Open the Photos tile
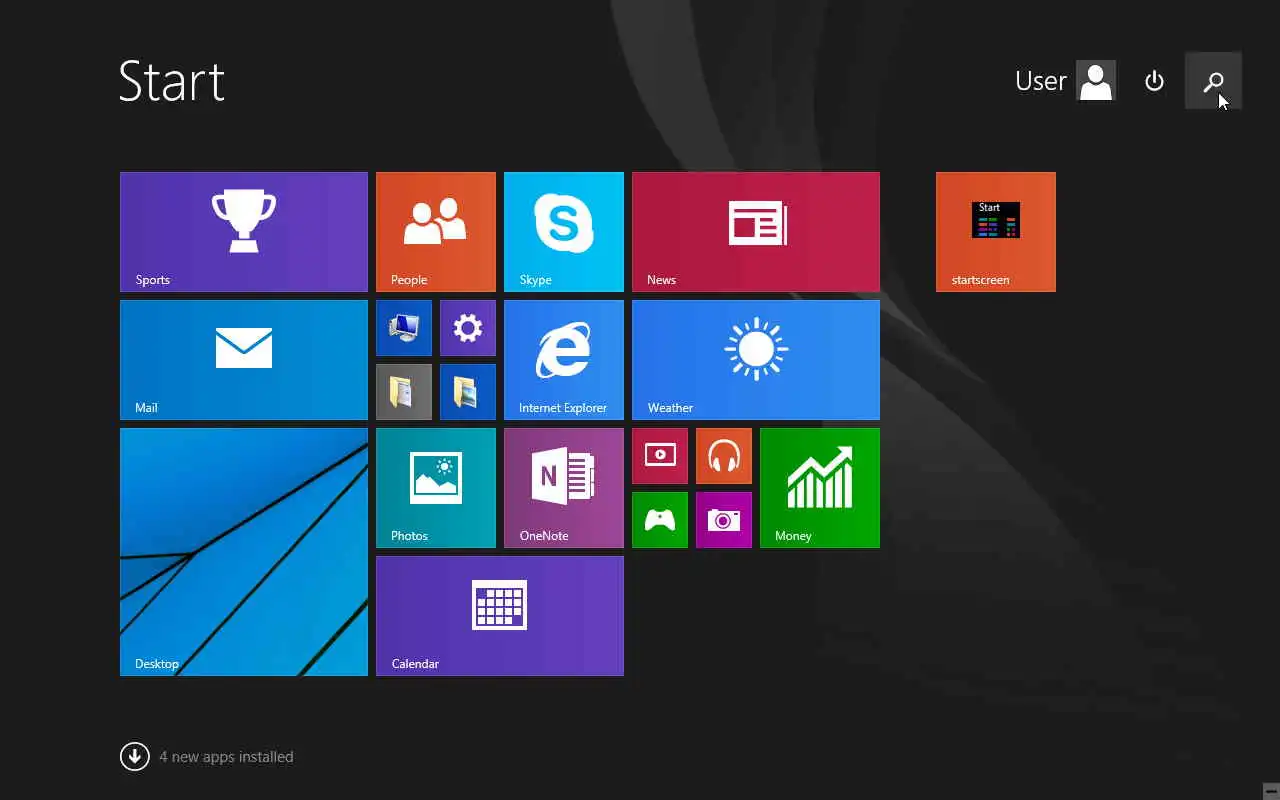The height and width of the screenshot is (800, 1280). click(436, 488)
